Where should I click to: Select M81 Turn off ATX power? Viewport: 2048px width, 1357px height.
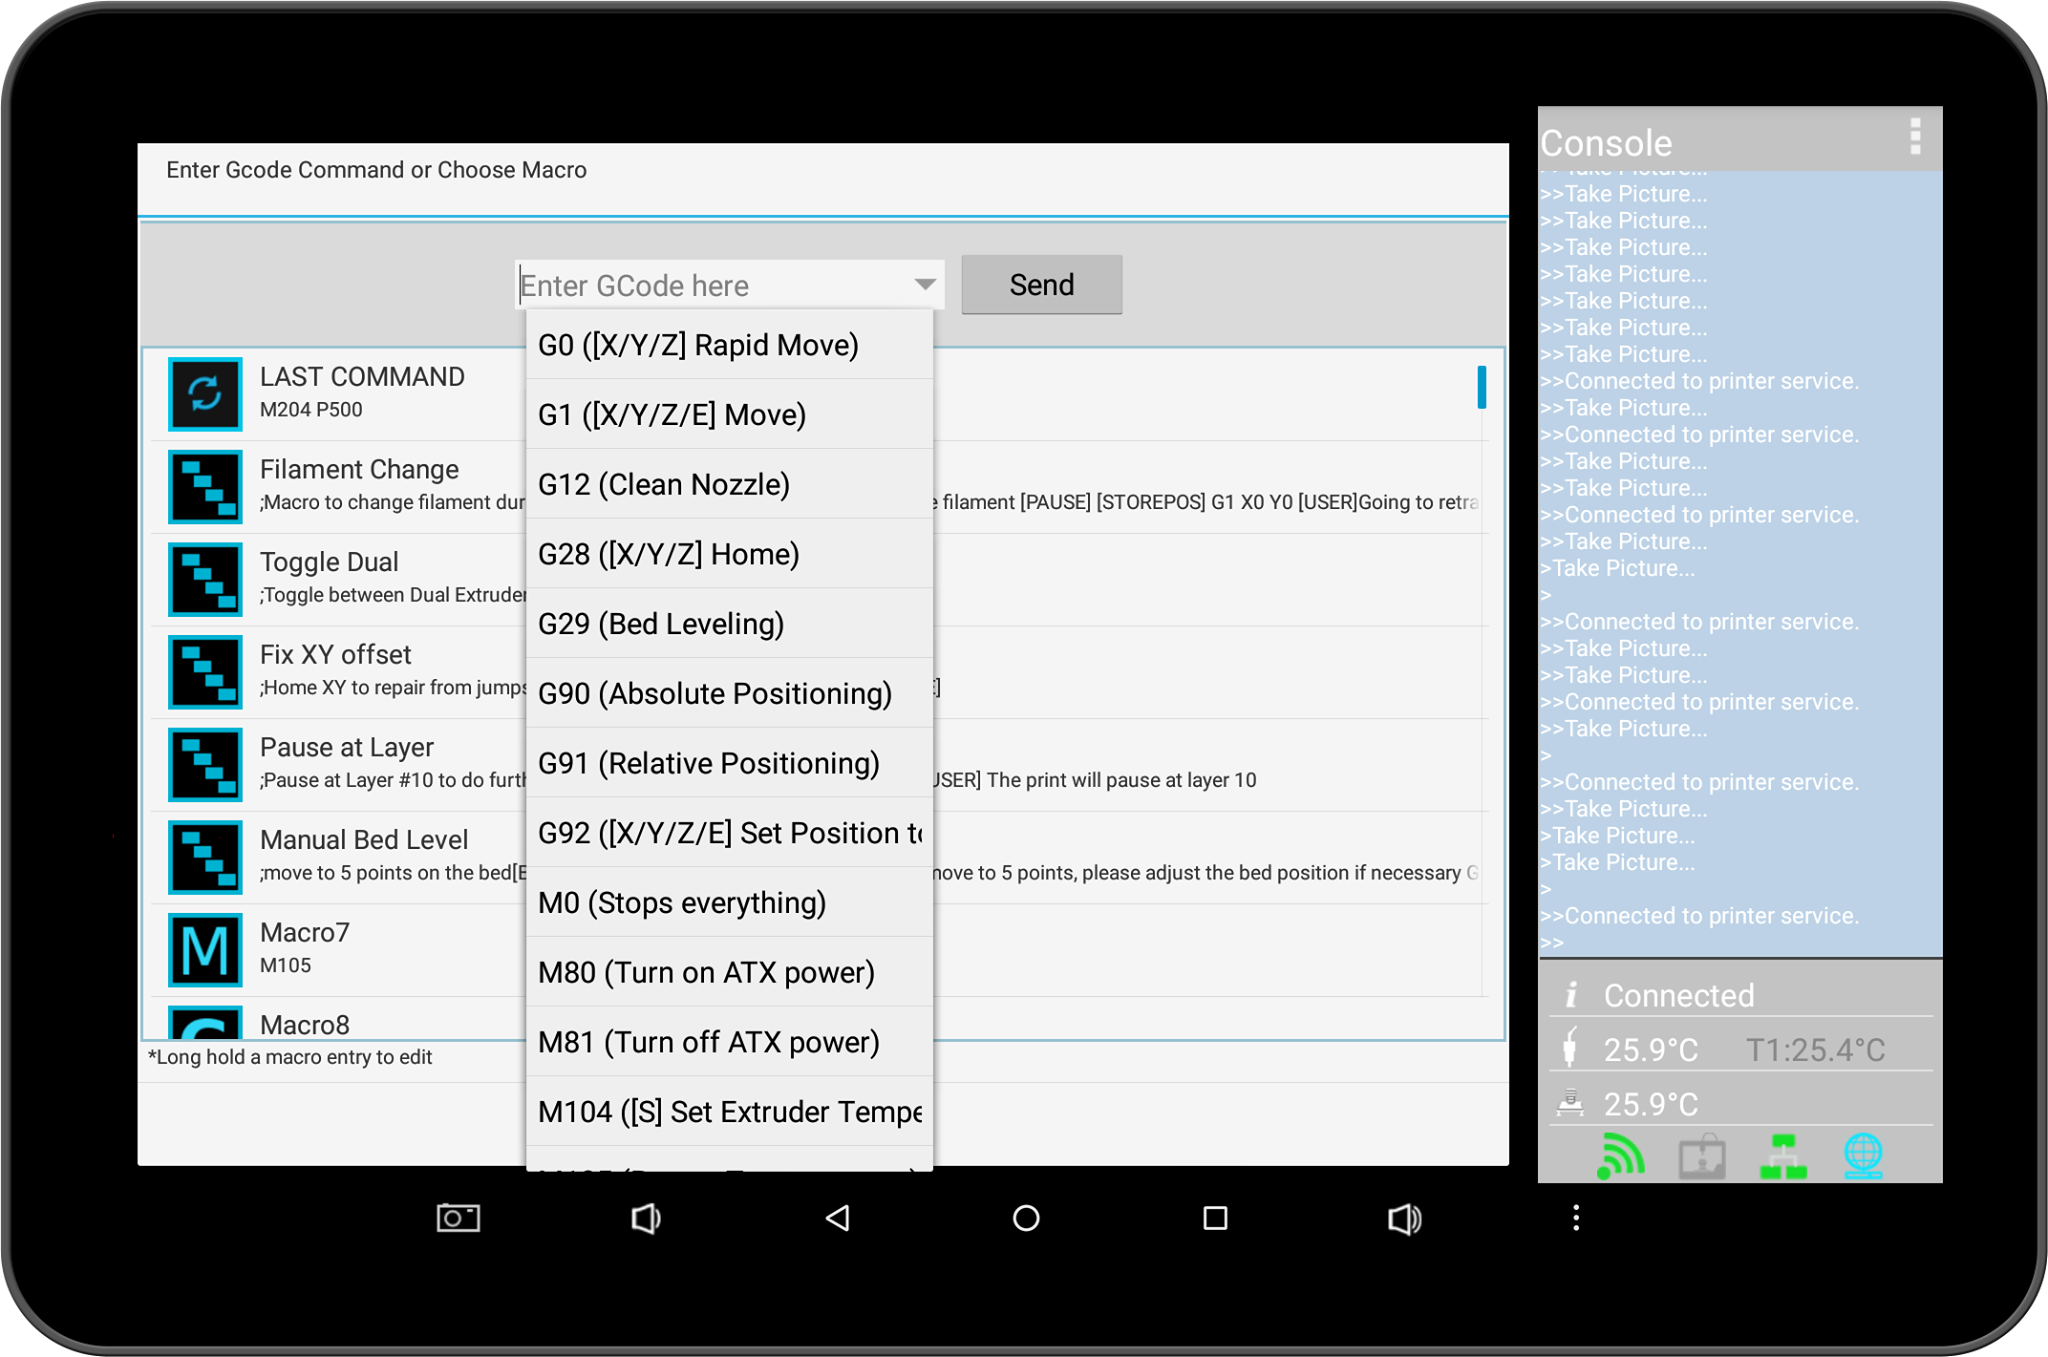729,1042
